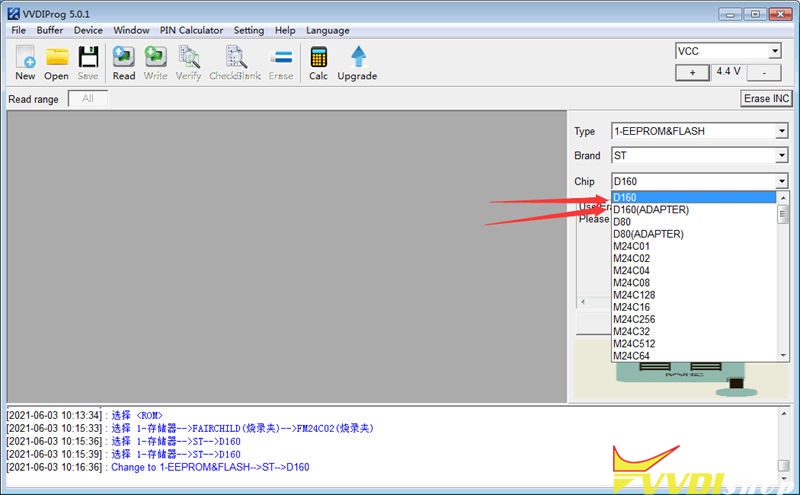Screen dimensions: 800x495
Task: Click chip list scrollbar up arrow
Action: (783, 197)
